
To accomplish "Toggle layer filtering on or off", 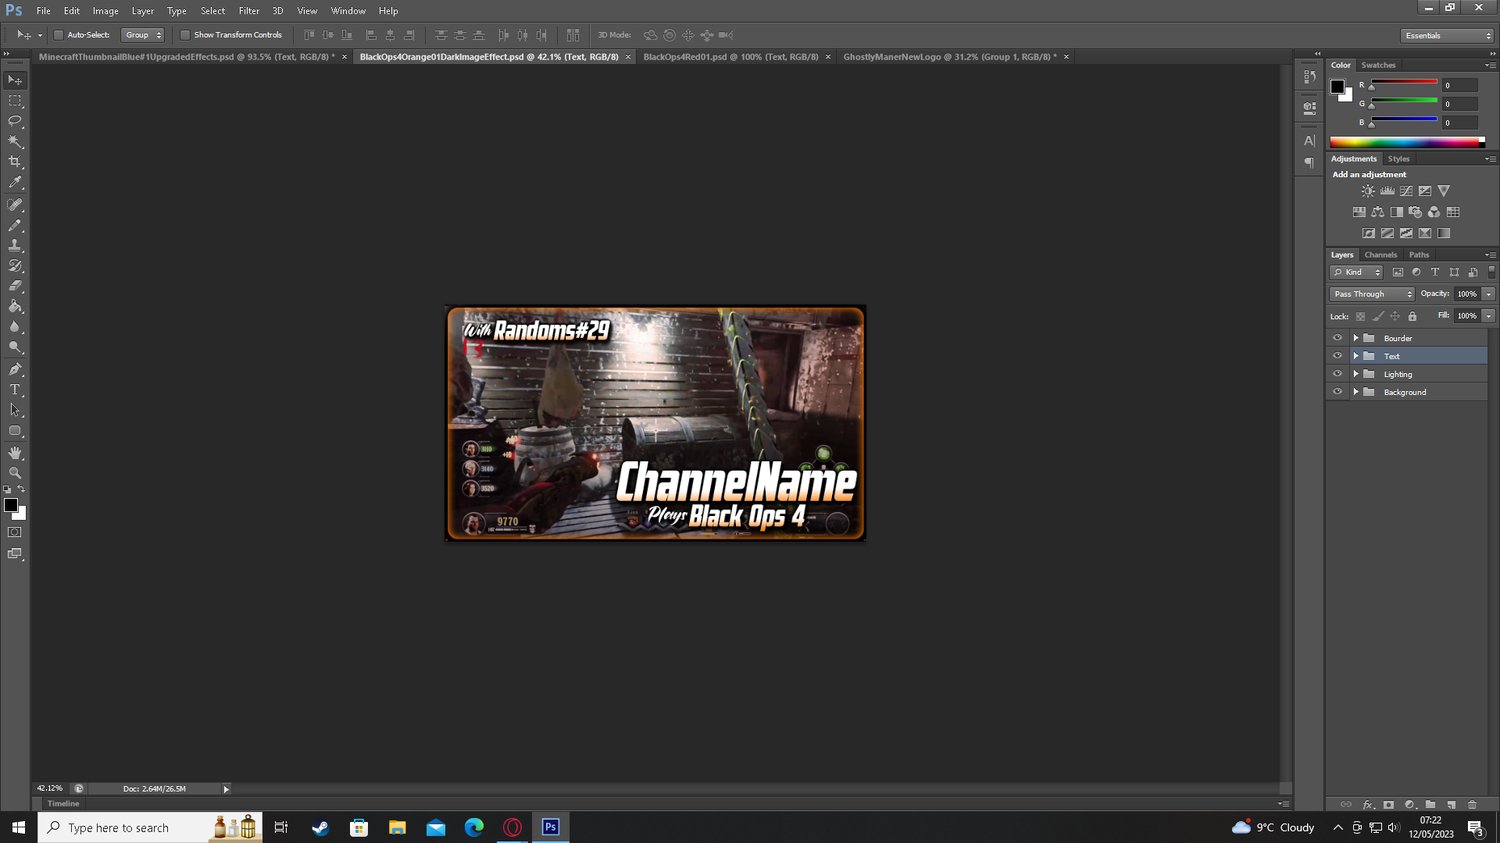I will (1491, 272).
